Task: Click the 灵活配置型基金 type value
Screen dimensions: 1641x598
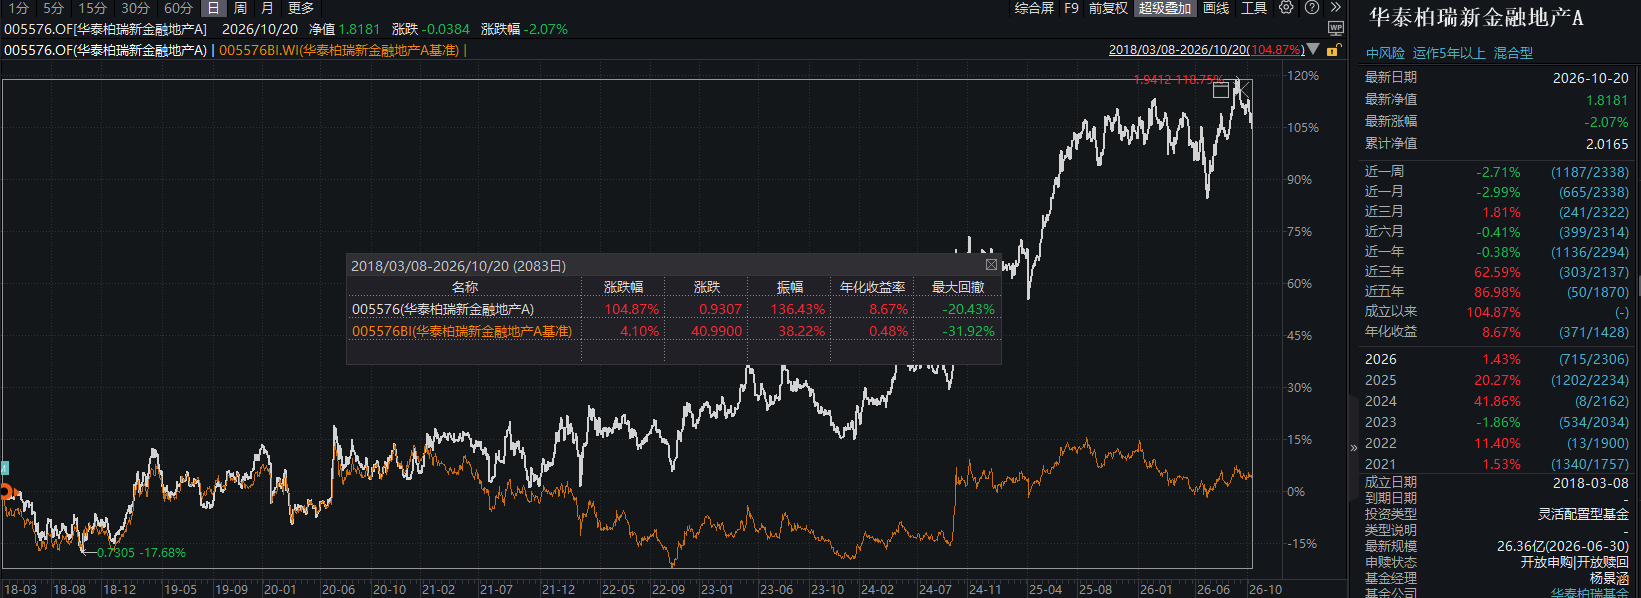Action: (1583, 514)
